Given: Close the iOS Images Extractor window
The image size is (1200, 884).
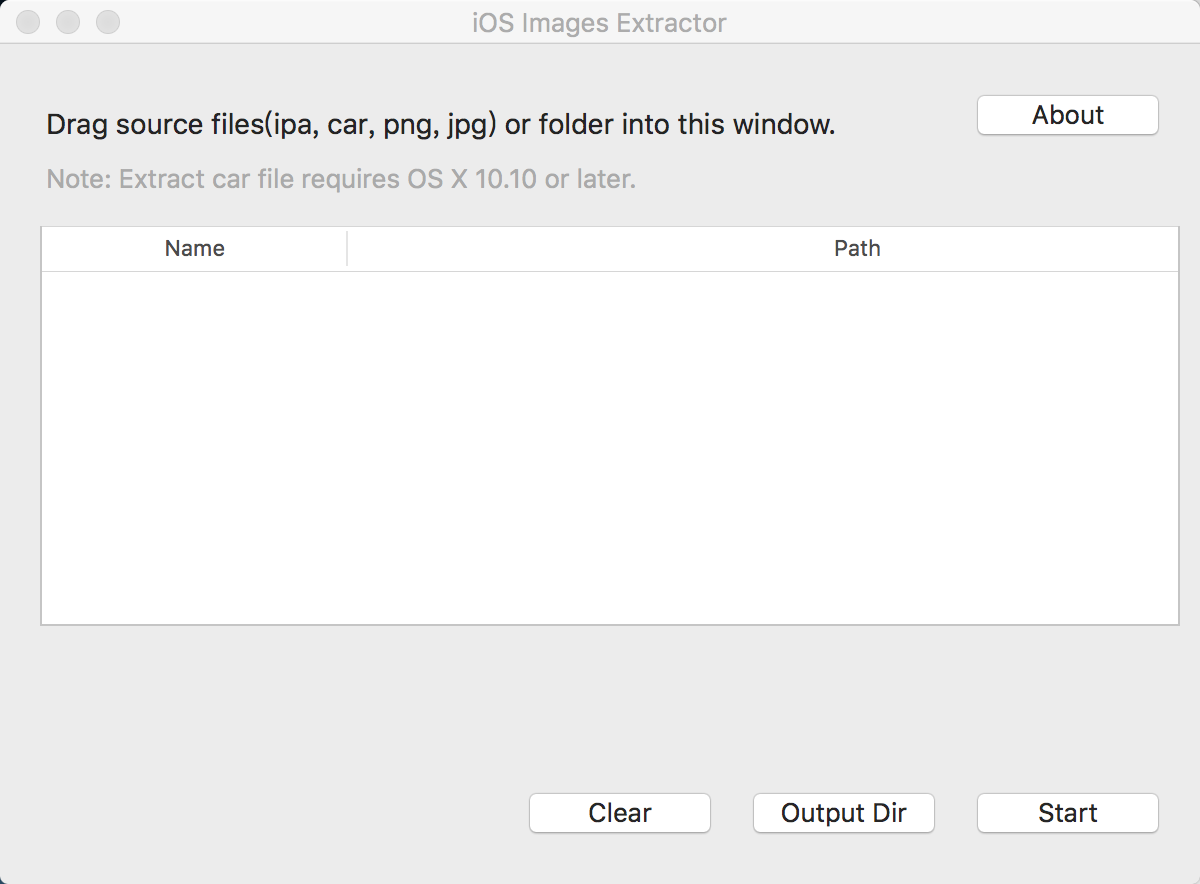Looking at the screenshot, I should (x=29, y=22).
